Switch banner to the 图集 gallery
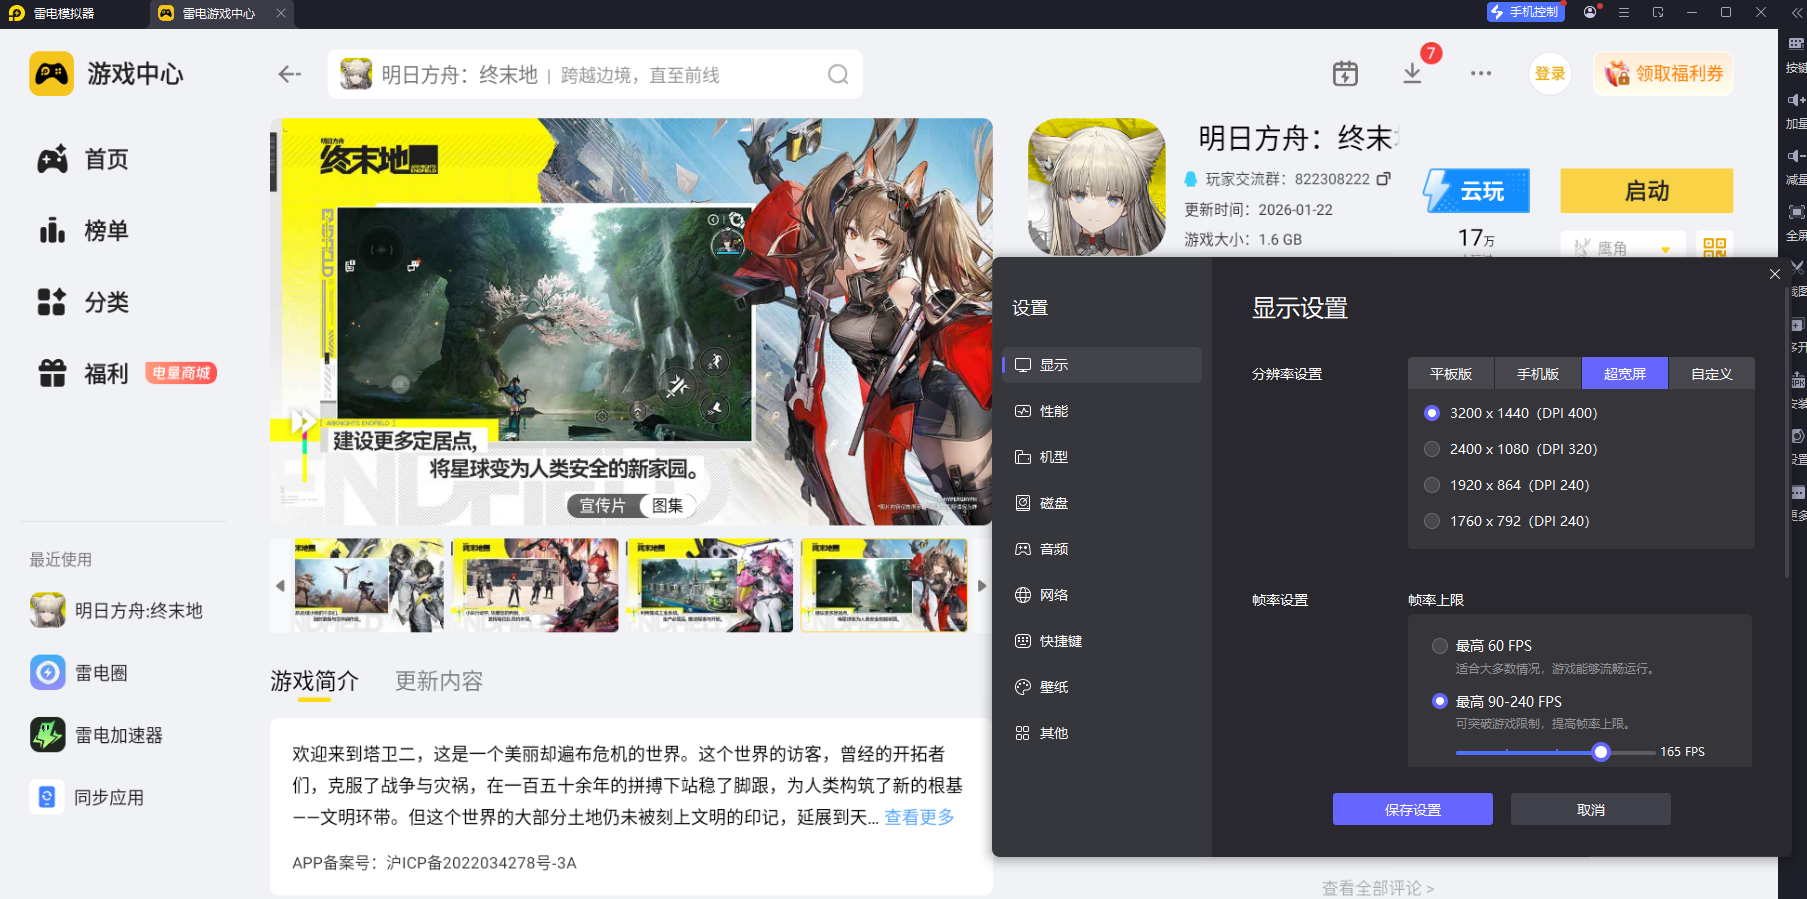1807x899 pixels. click(x=667, y=506)
